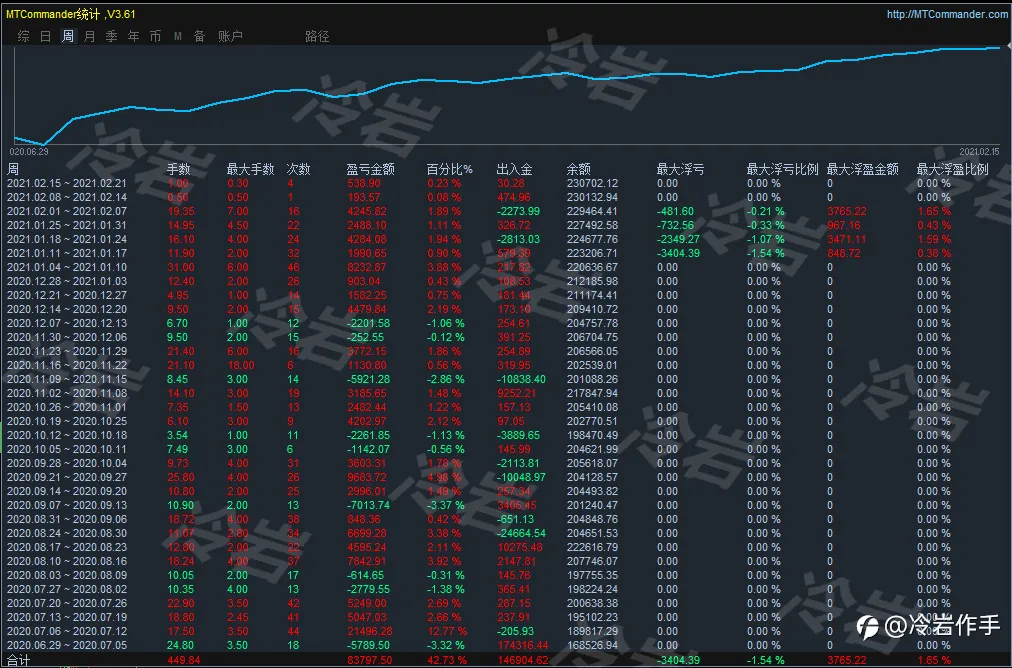Click the total percentage 42.73 %
1012x668 pixels.
pos(447,660)
